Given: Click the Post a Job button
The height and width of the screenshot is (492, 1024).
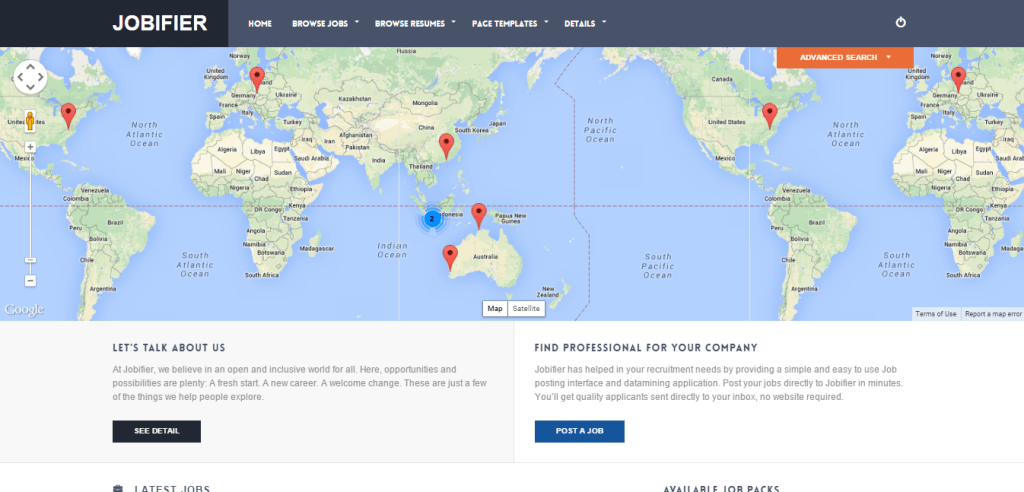Looking at the screenshot, I should pos(579,431).
